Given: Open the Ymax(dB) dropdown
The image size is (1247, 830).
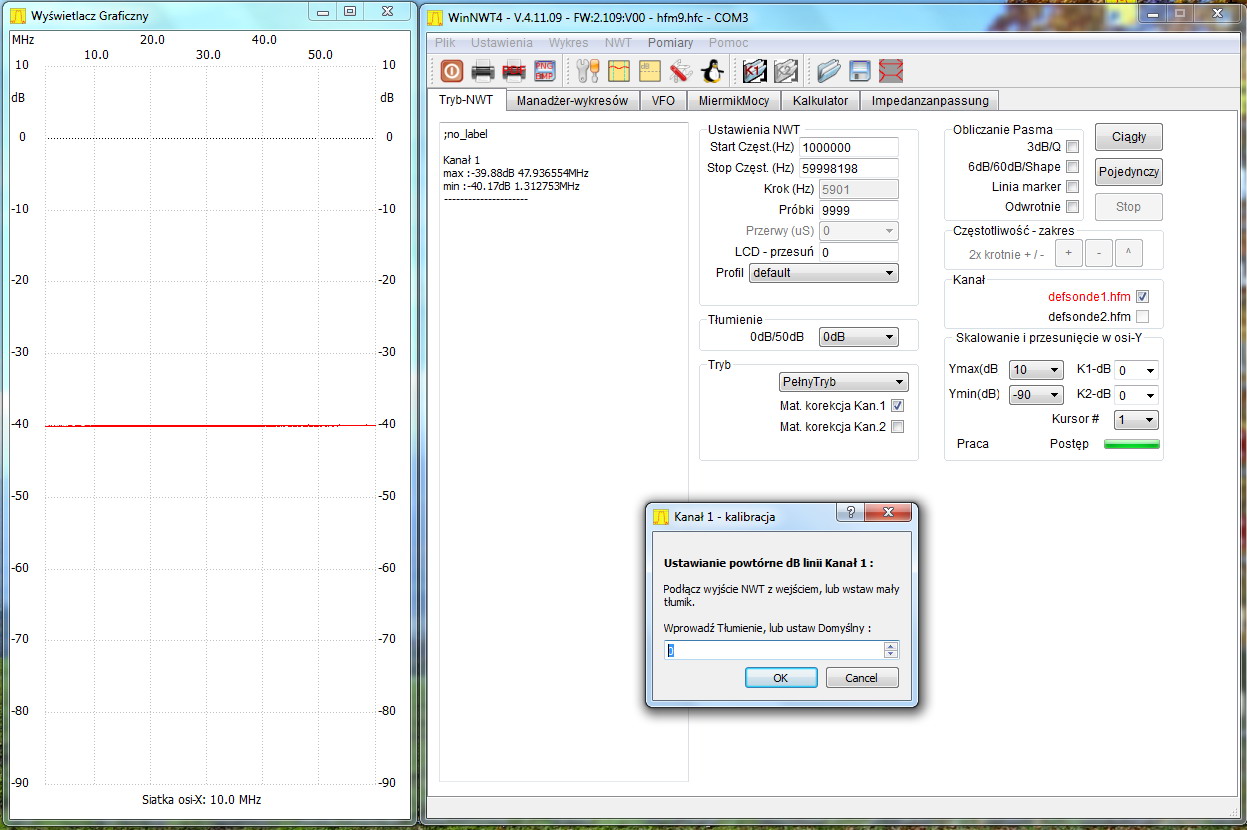Looking at the screenshot, I should coord(1034,370).
